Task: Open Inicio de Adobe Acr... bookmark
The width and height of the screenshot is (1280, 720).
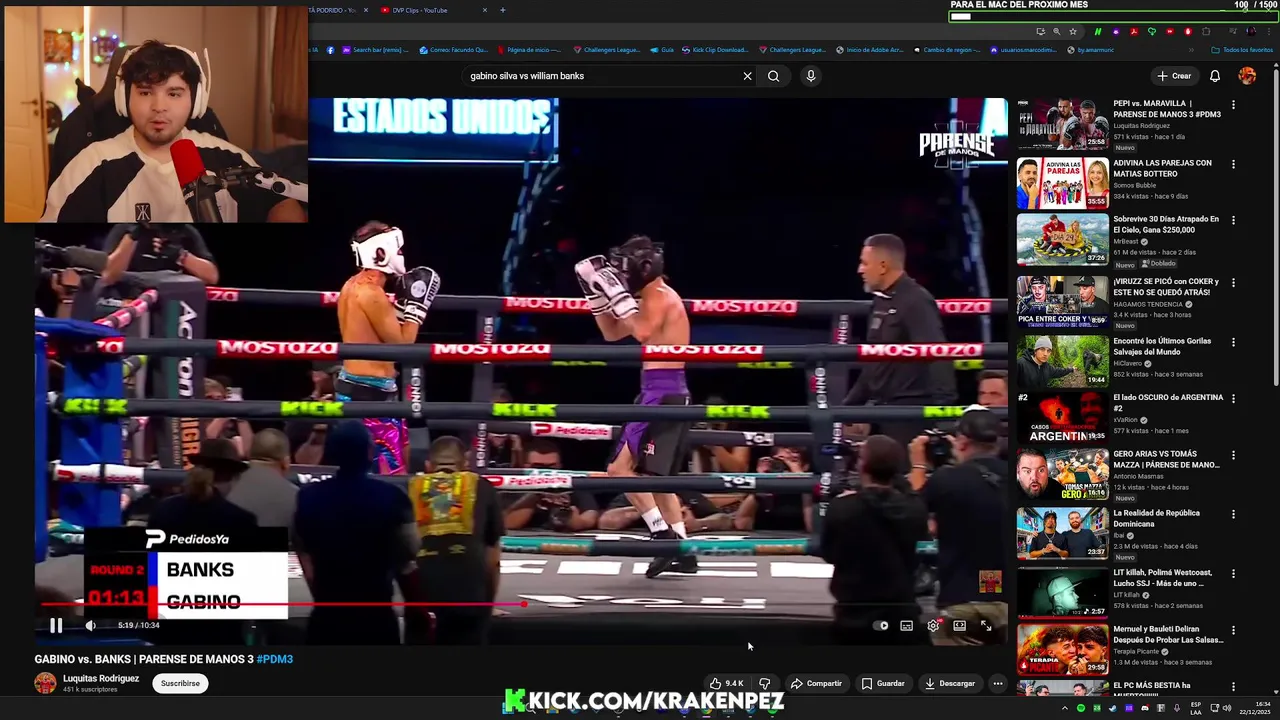Action: [869, 50]
